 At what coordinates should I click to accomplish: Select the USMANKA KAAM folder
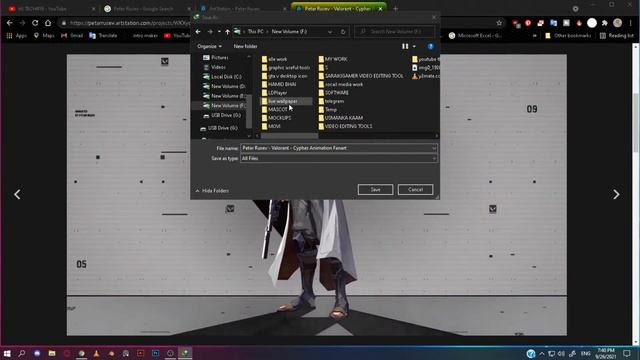[x=341, y=118]
